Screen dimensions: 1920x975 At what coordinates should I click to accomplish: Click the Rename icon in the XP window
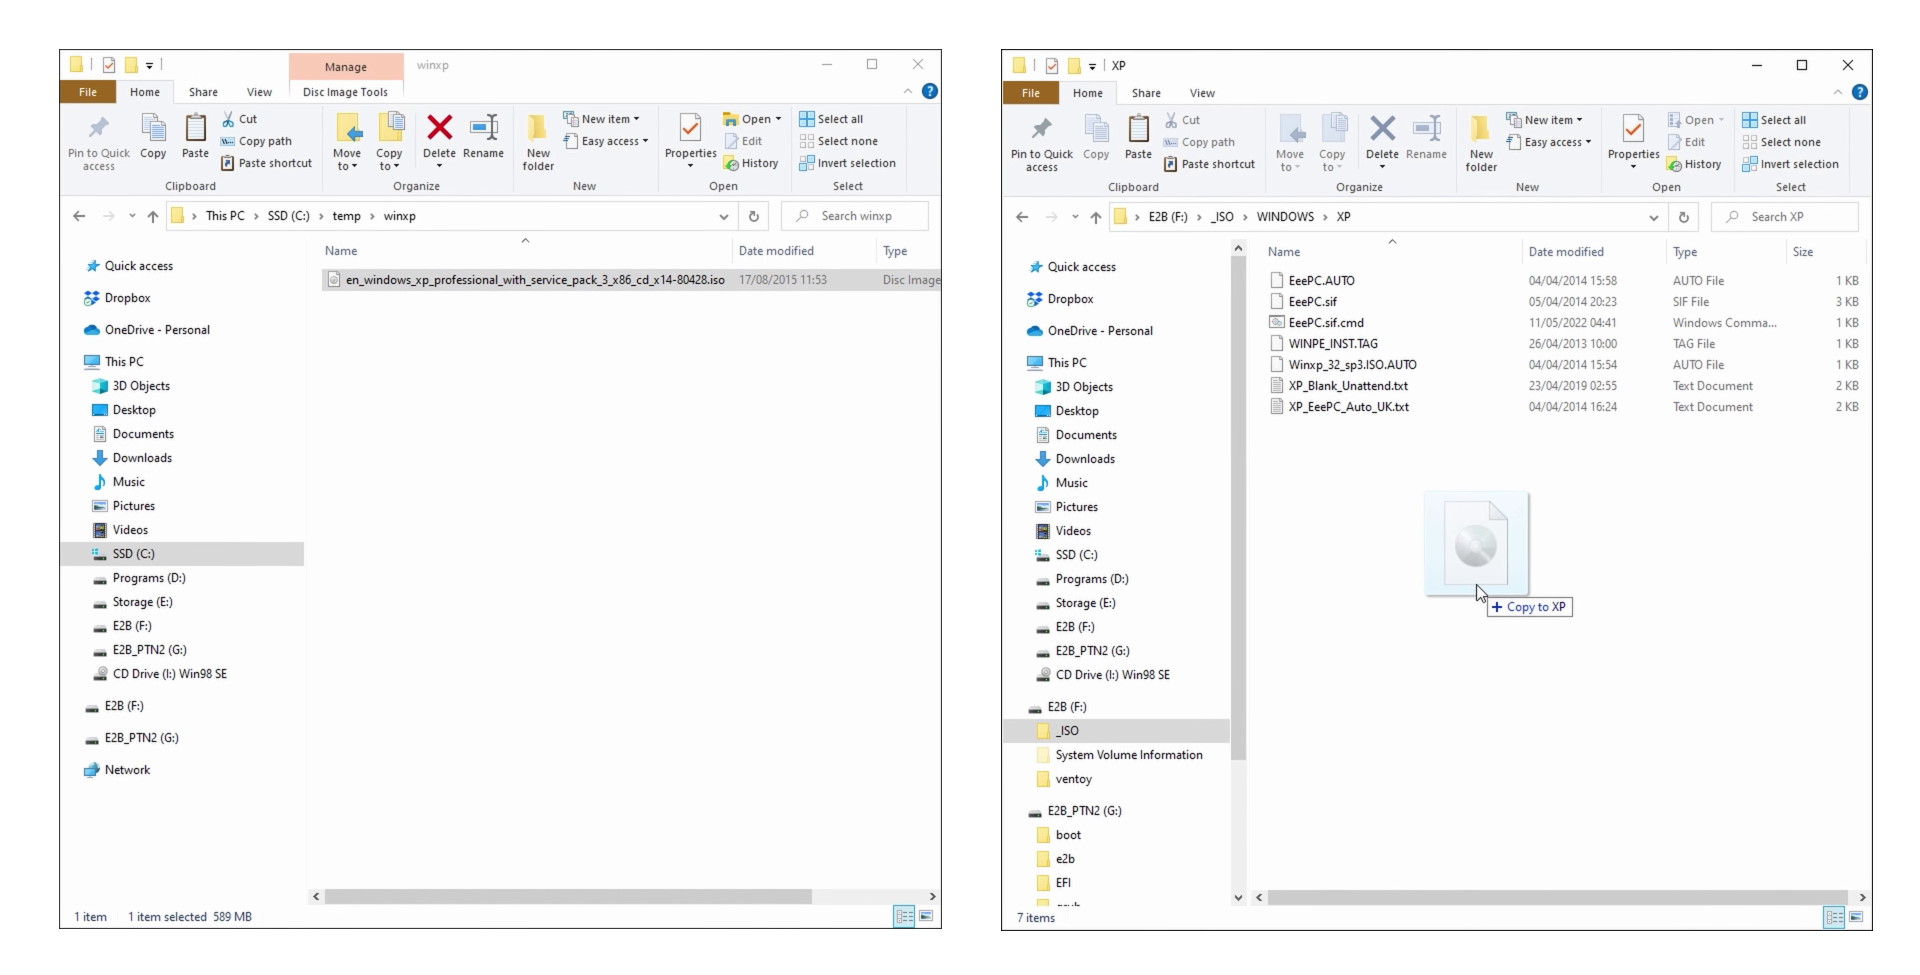(x=1427, y=135)
